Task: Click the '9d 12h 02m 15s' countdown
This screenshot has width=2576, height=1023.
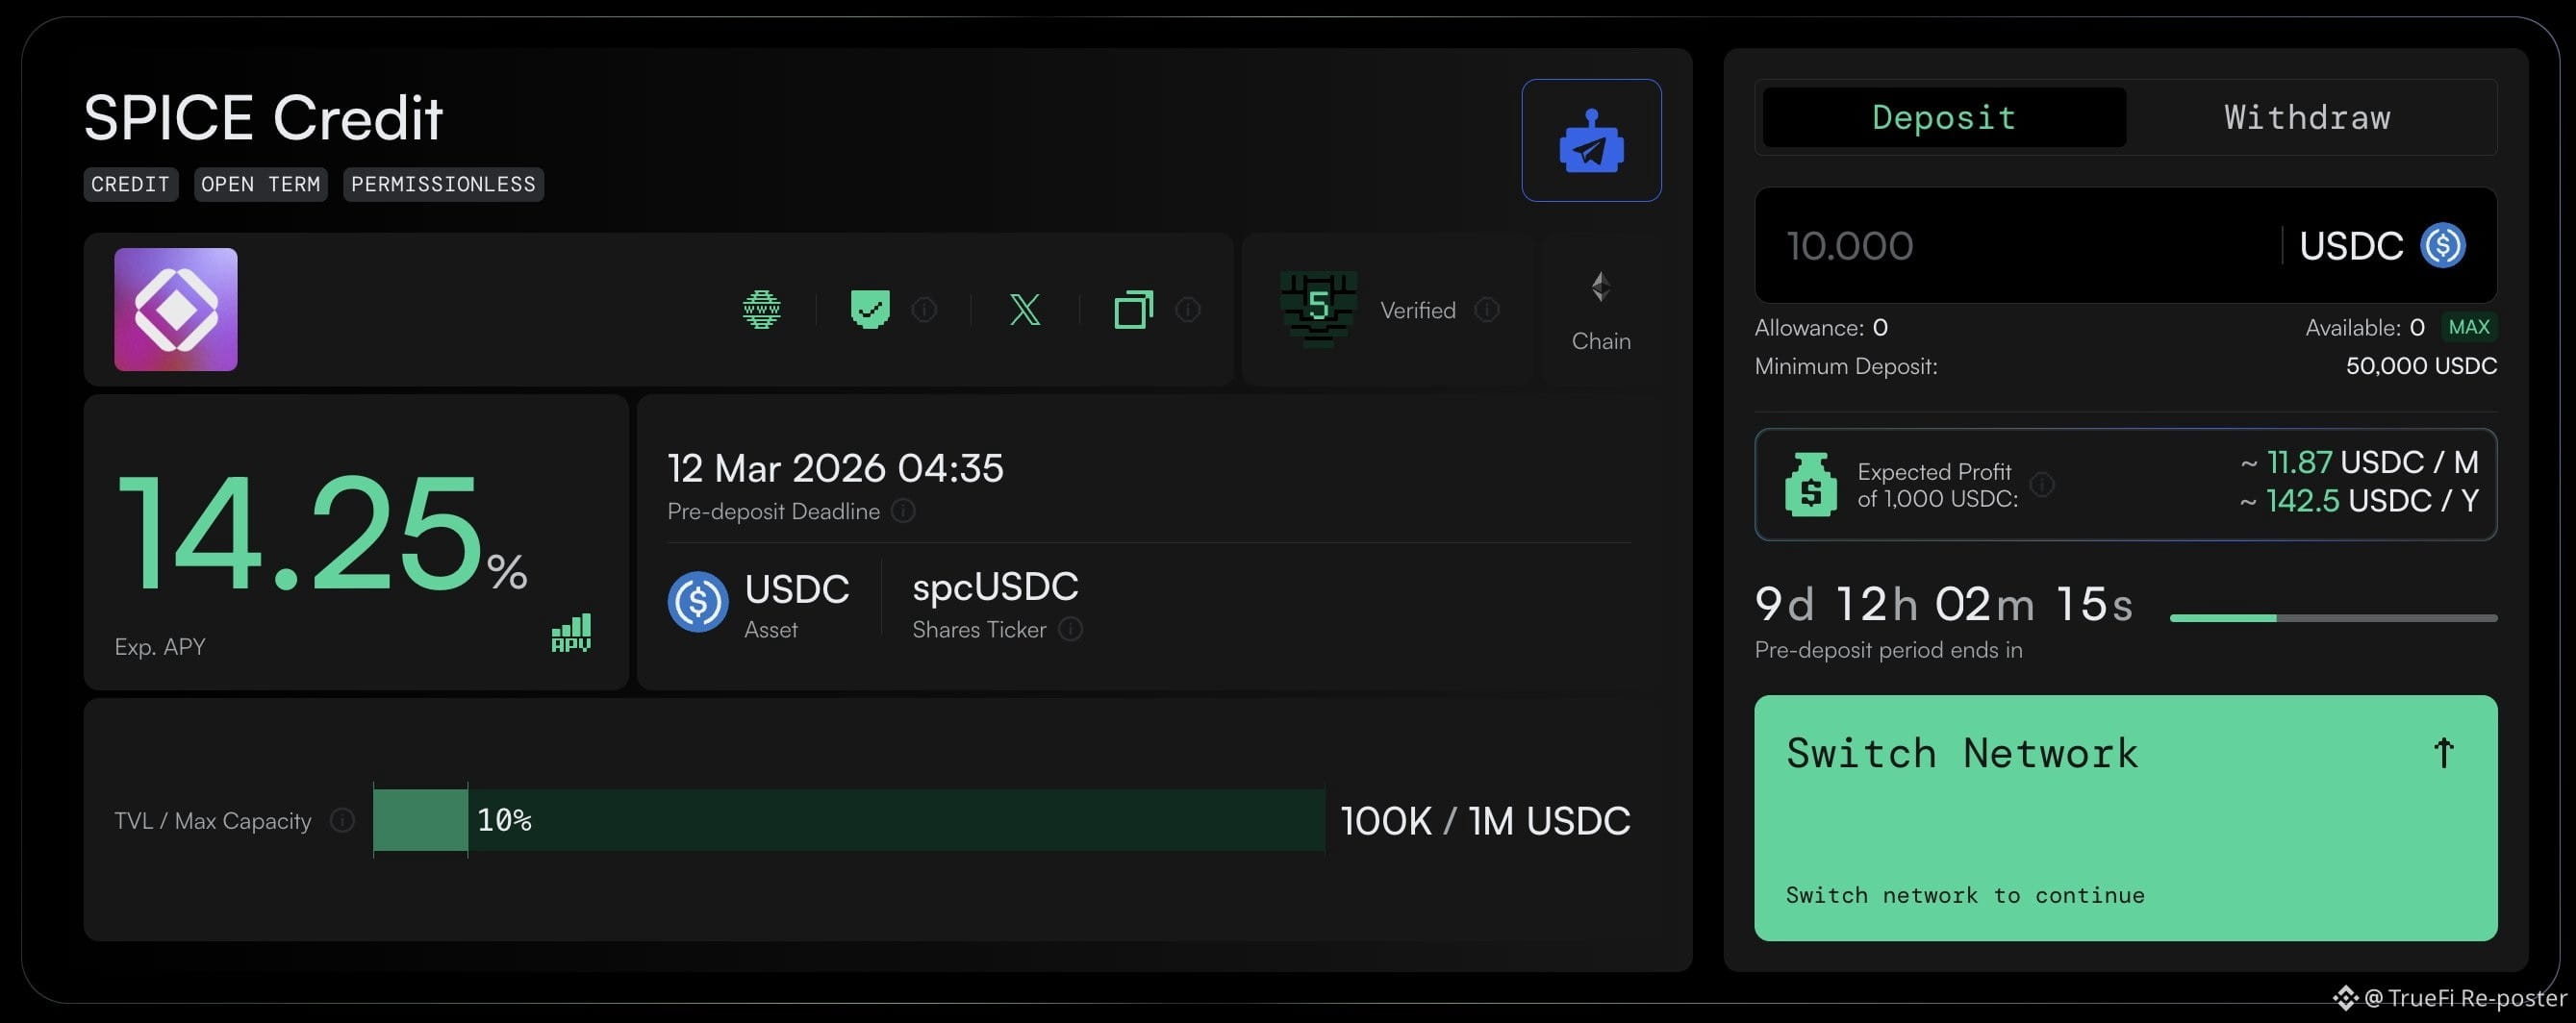Action: (1943, 604)
